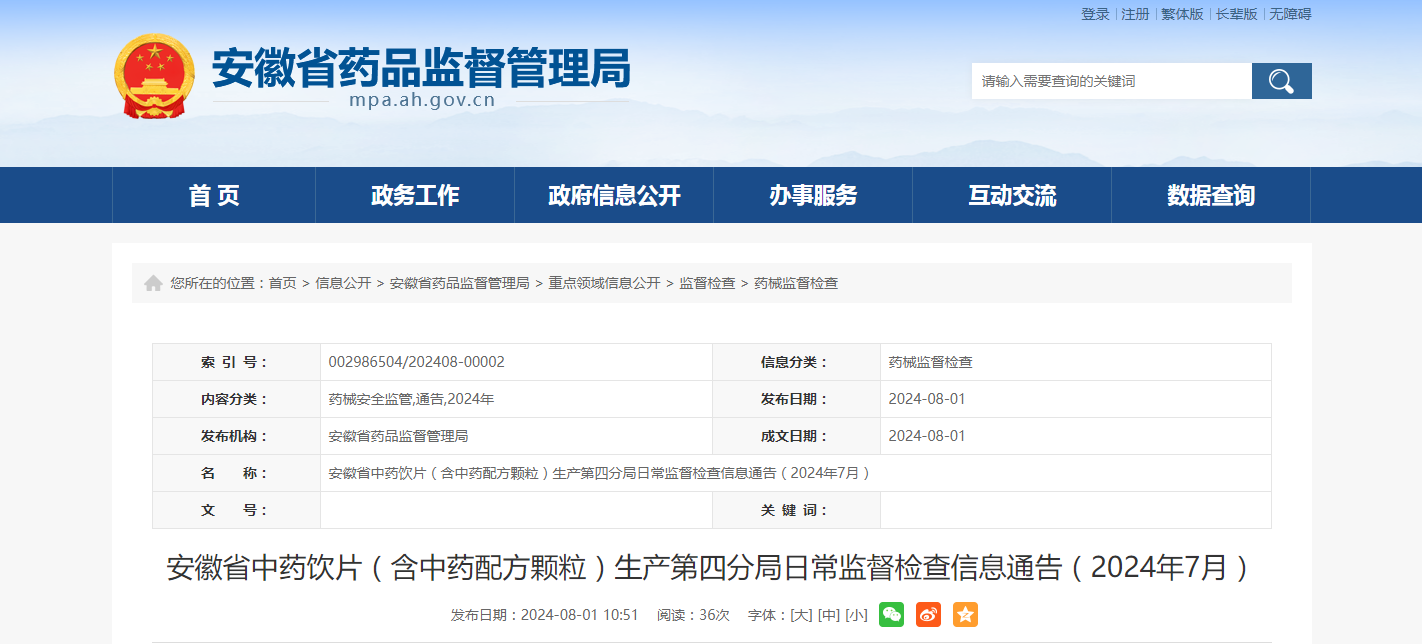Set font size to large [大]
The height and width of the screenshot is (644, 1422).
[801, 615]
